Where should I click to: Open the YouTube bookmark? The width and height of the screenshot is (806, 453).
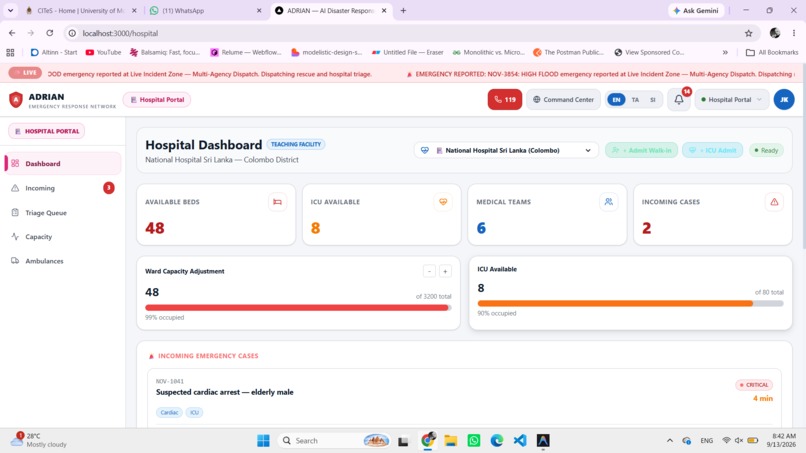click(x=103, y=52)
